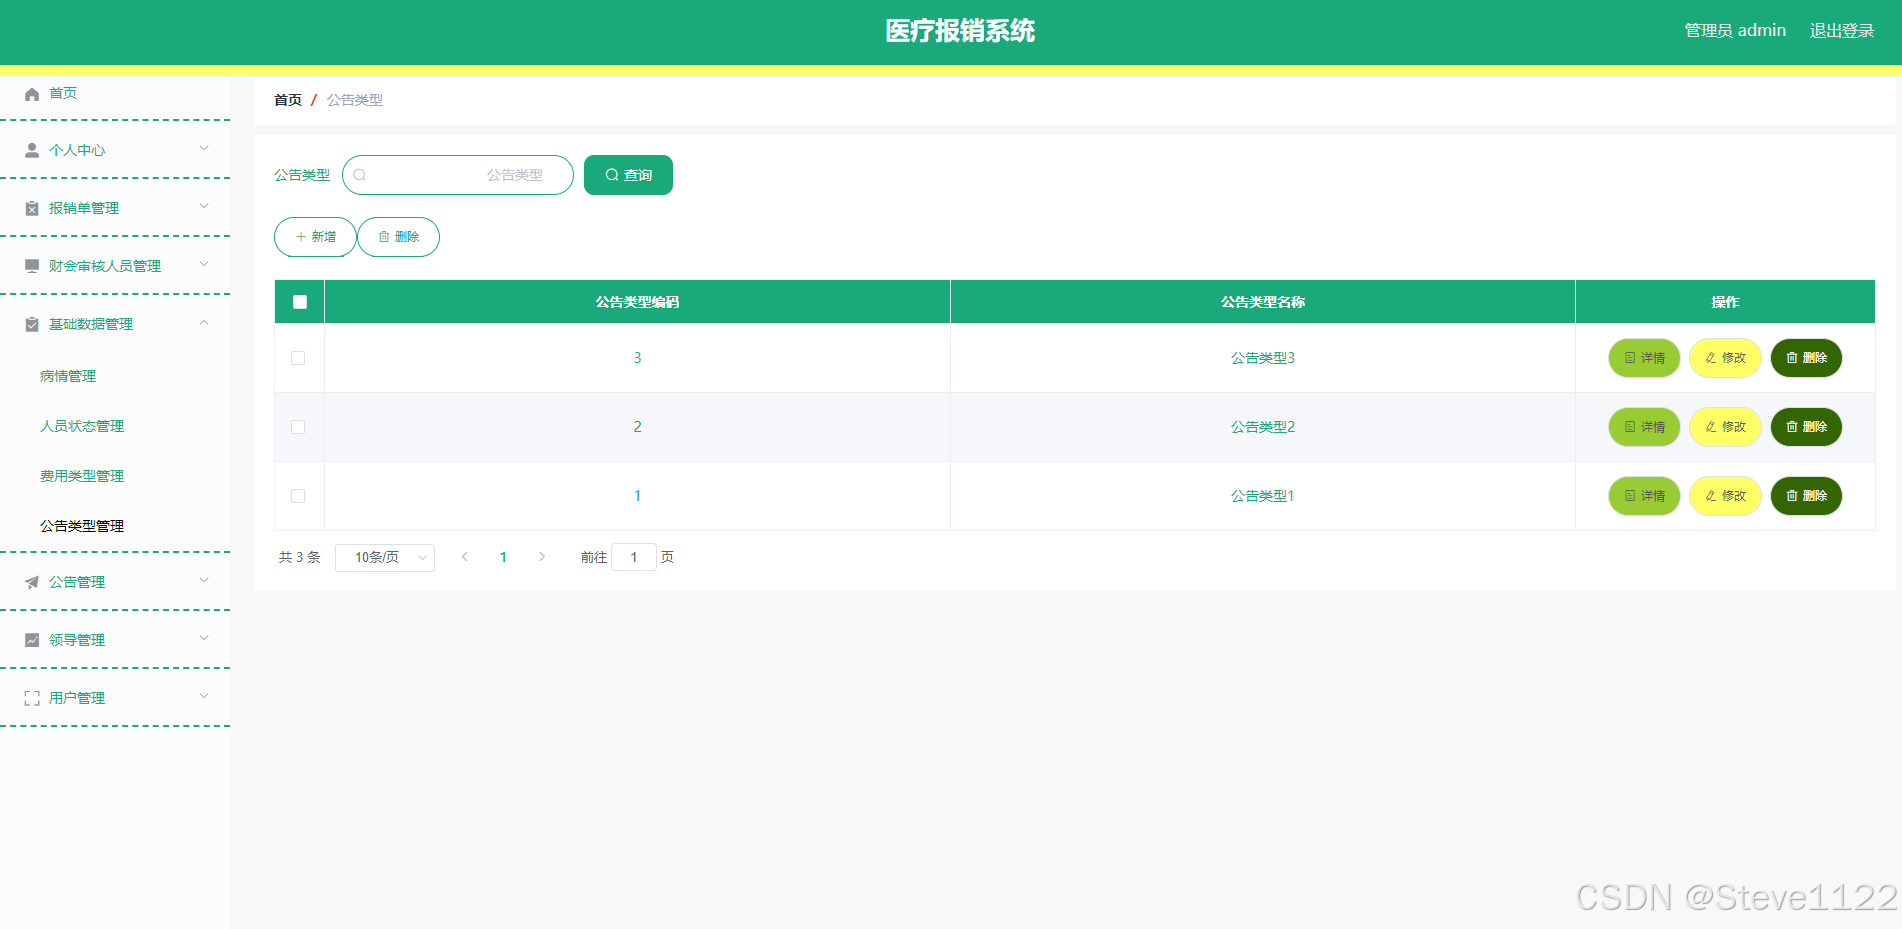Select page 1 in the pagination
The width and height of the screenshot is (1902, 929).
503,557
